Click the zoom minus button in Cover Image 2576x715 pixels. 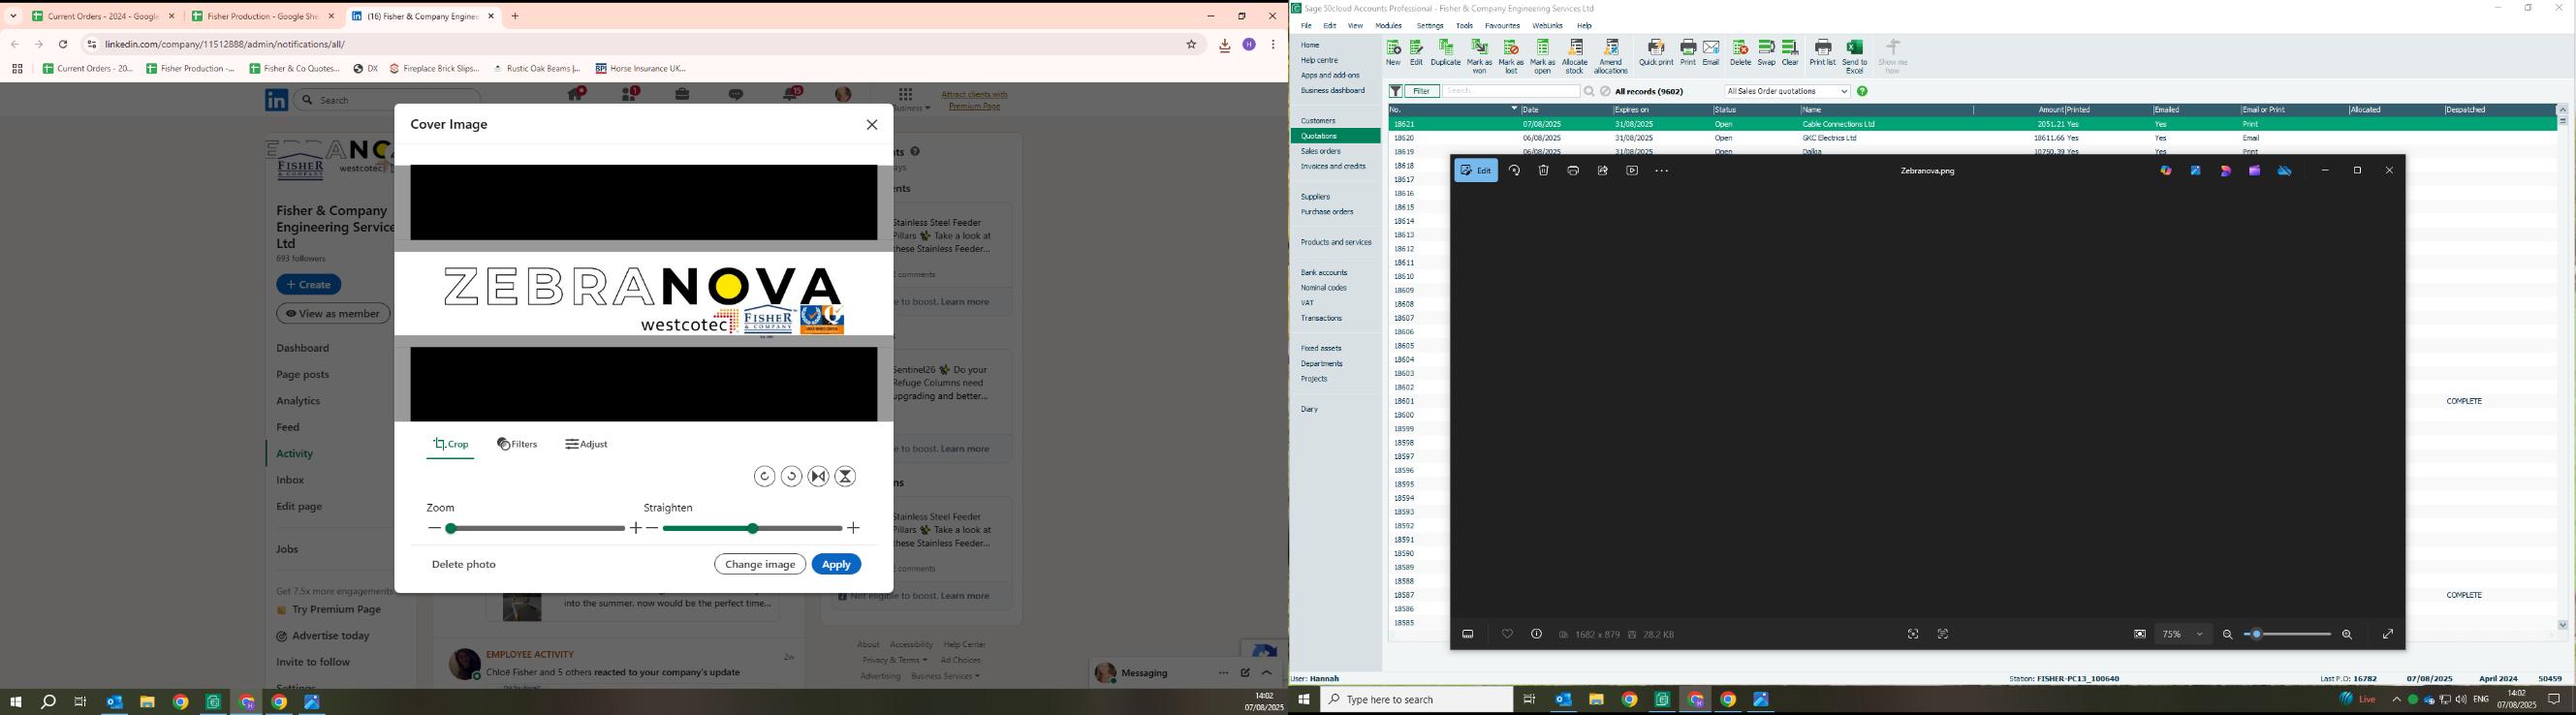pyautogui.click(x=434, y=529)
